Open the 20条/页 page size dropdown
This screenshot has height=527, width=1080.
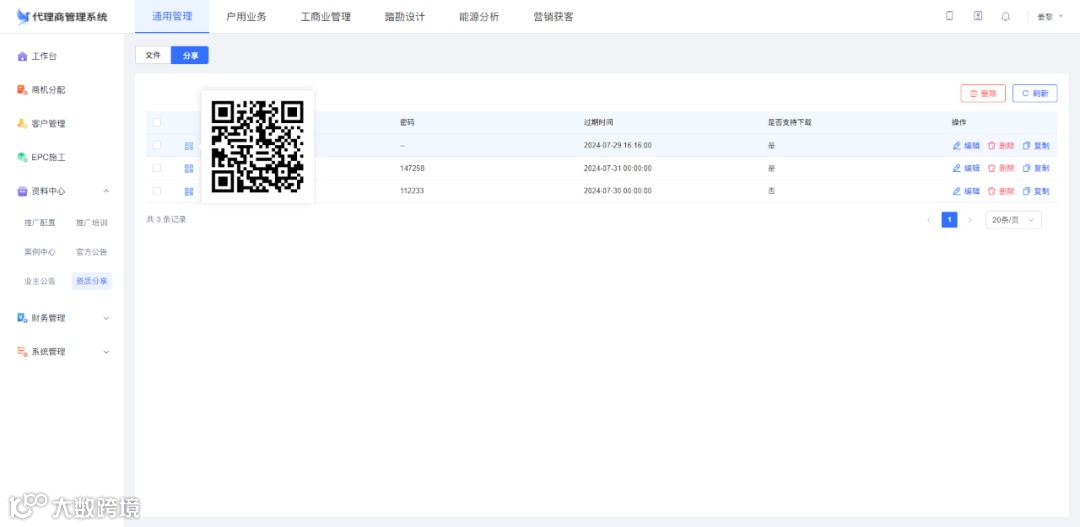[1013, 220]
